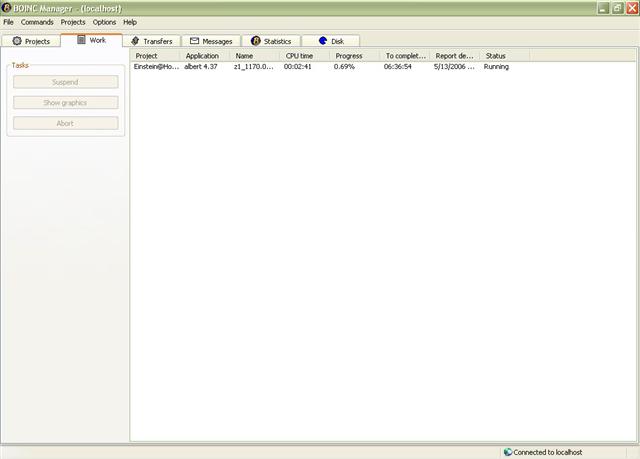The height and width of the screenshot is (459, 640).
Task: Click the Show graphics button
Action: [x=66, y=102]
